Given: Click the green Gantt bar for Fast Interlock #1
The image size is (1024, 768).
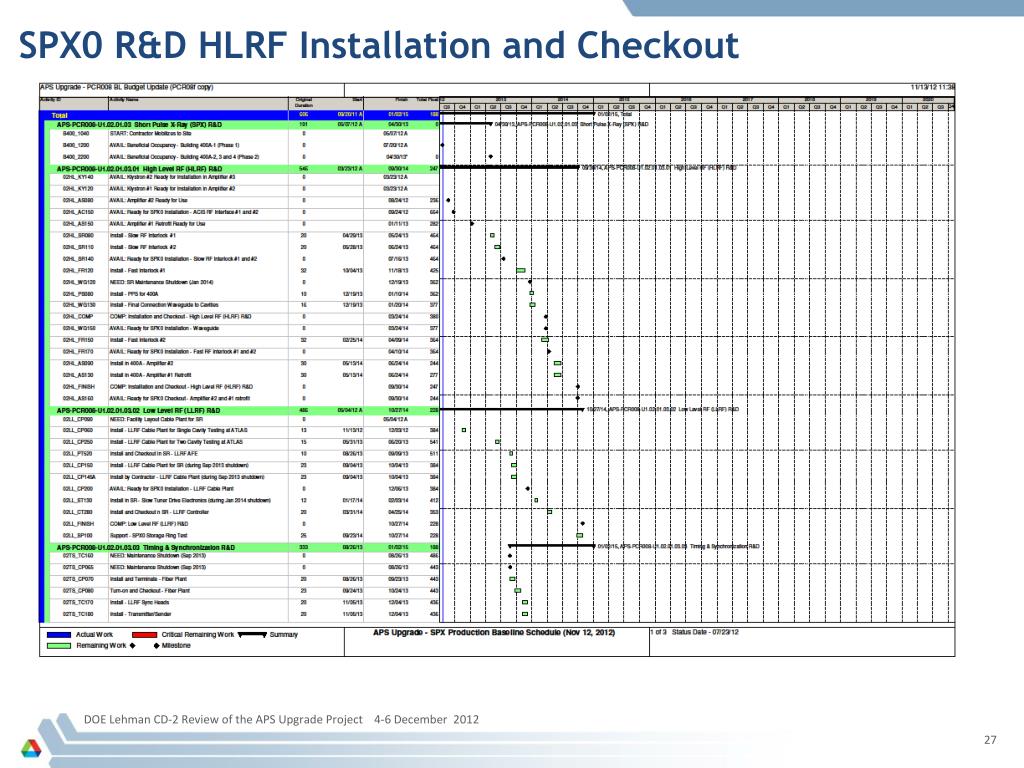Looking at the screenshot, I should pyautogui.click(x=520, y=270).
